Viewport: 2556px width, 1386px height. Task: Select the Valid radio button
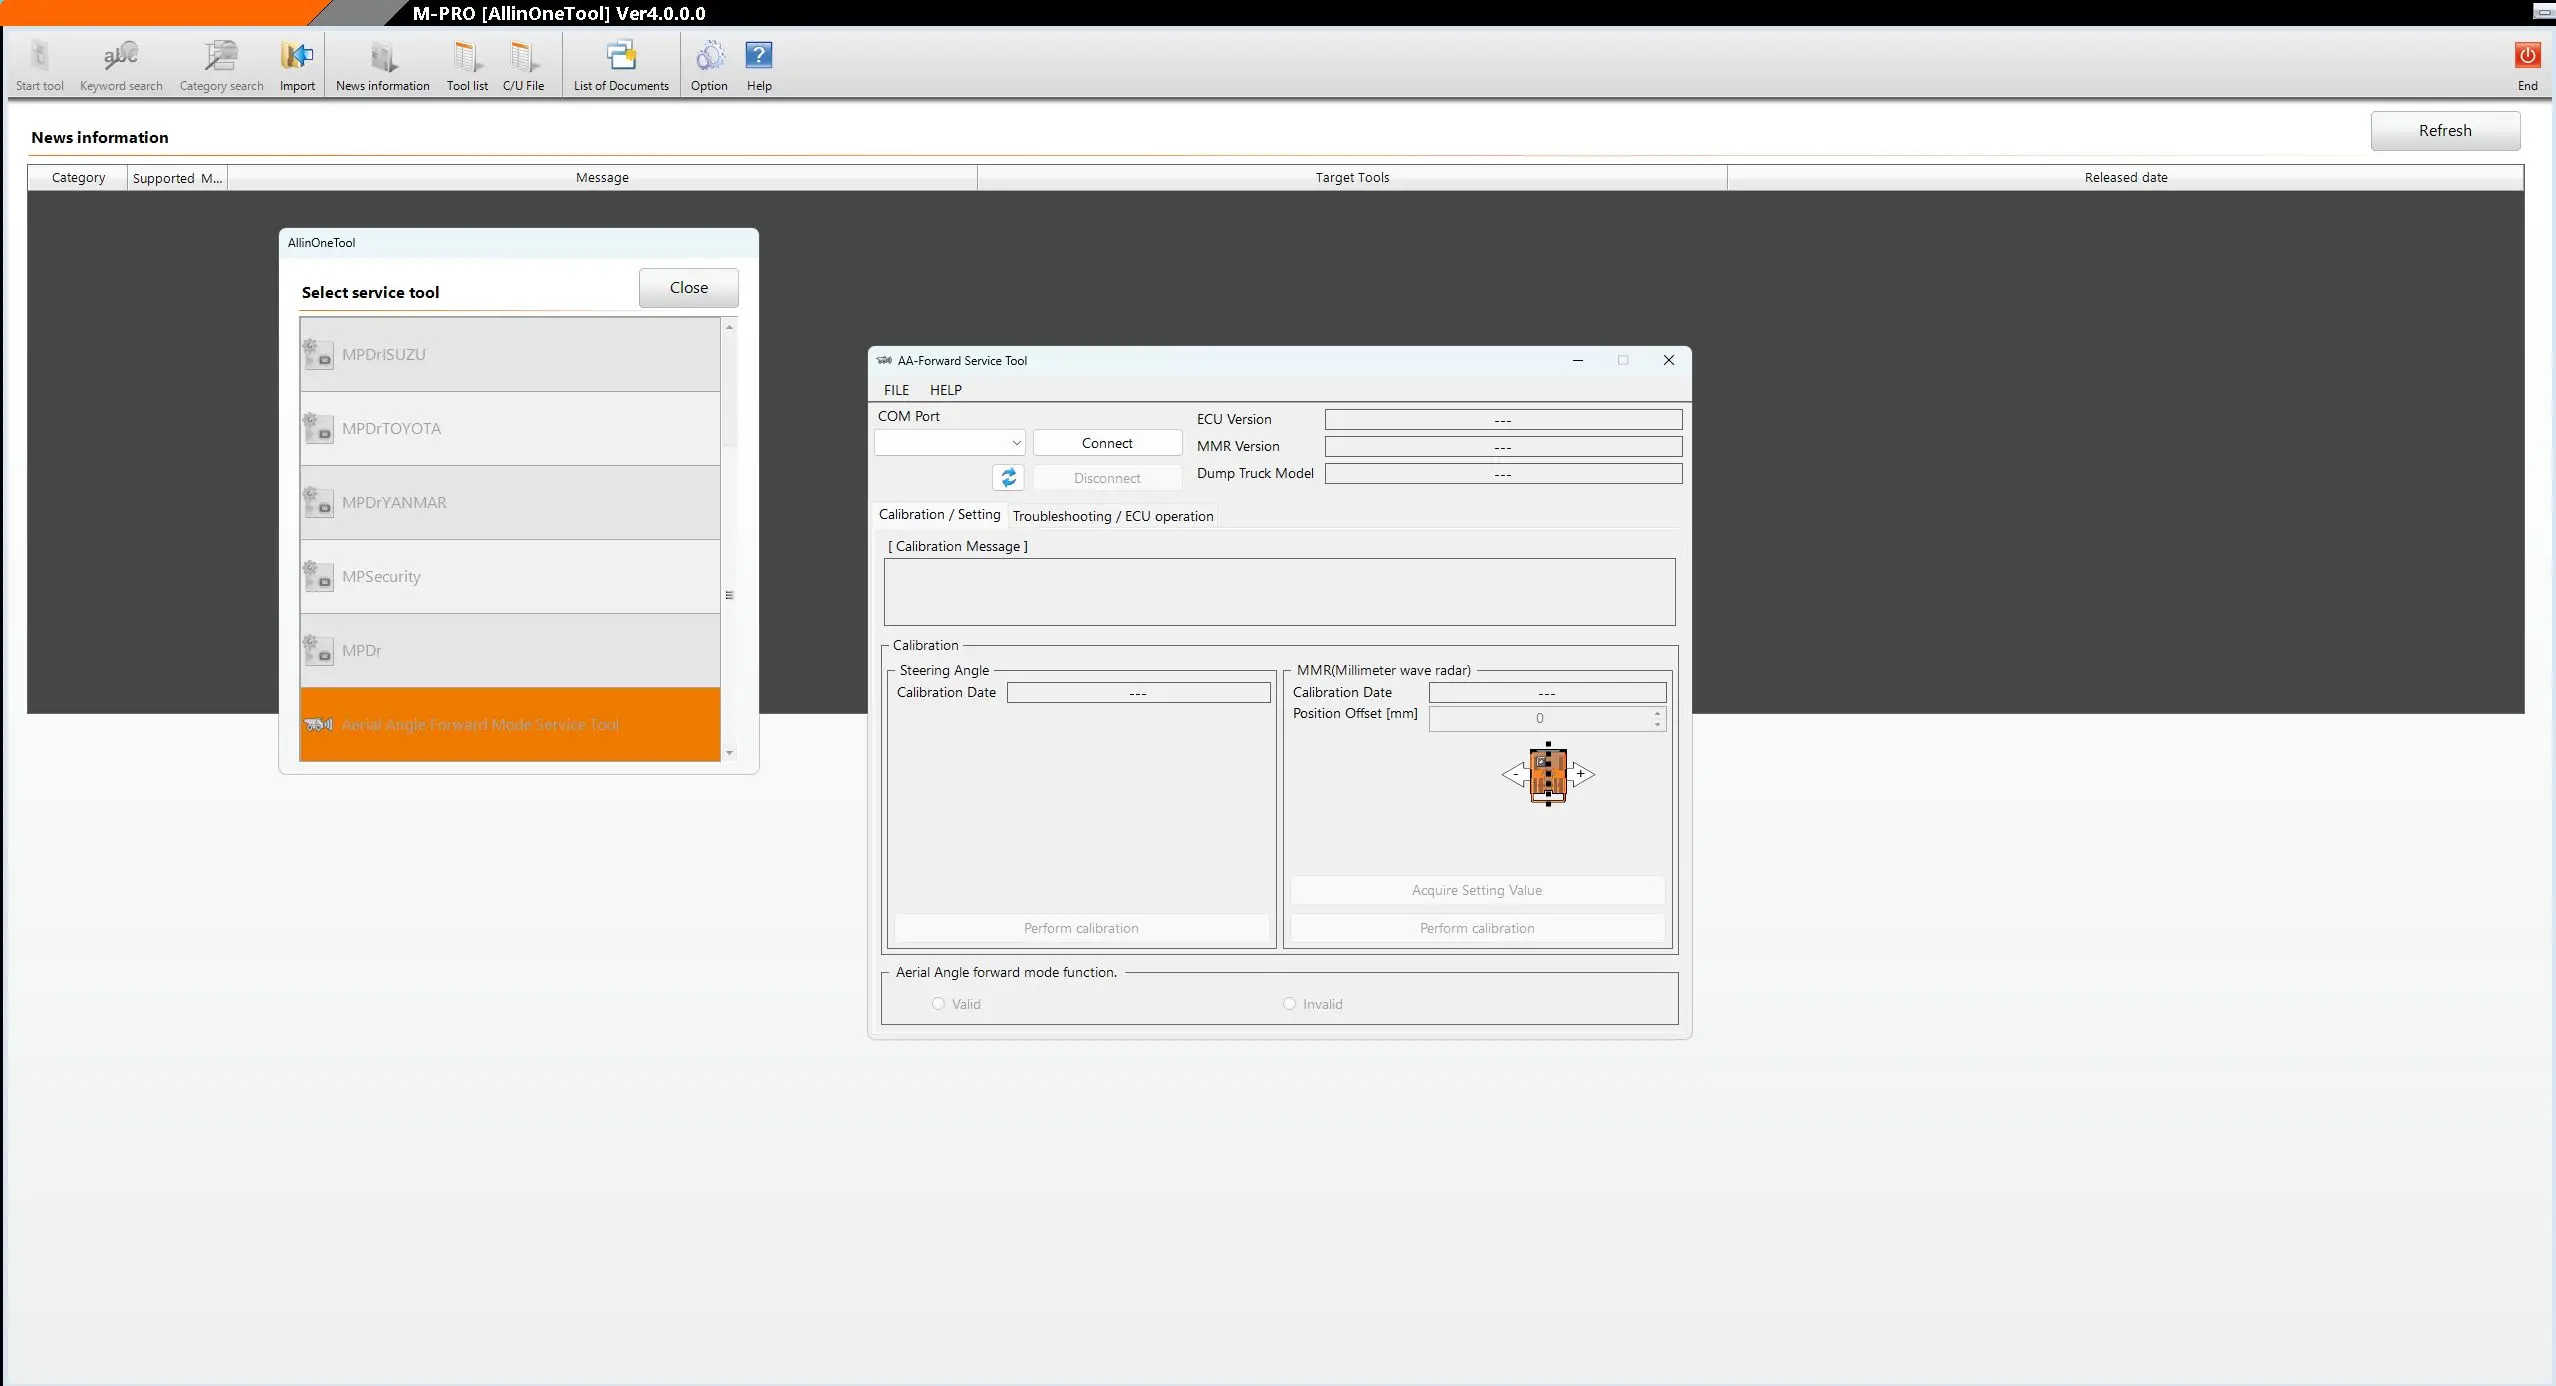click(937, 1003)
